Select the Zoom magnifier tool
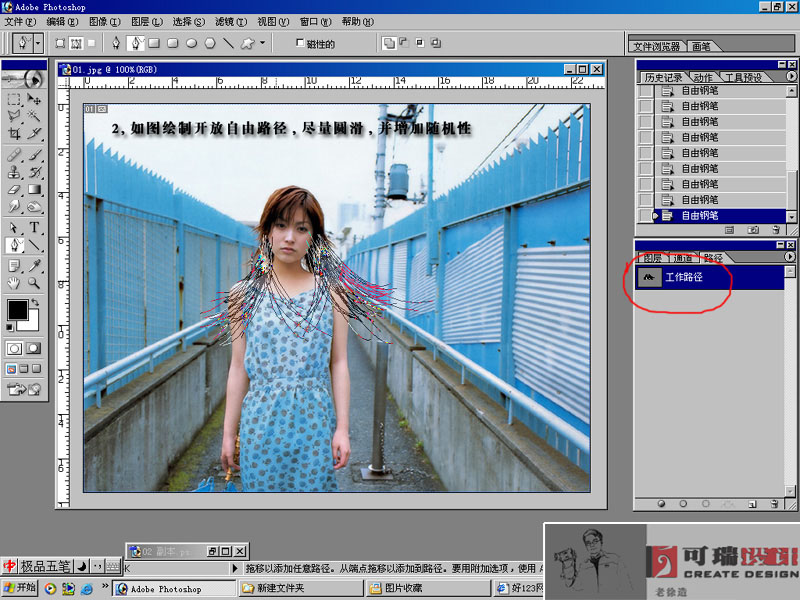This screenshot has height=600, width=800. [35, 283]
